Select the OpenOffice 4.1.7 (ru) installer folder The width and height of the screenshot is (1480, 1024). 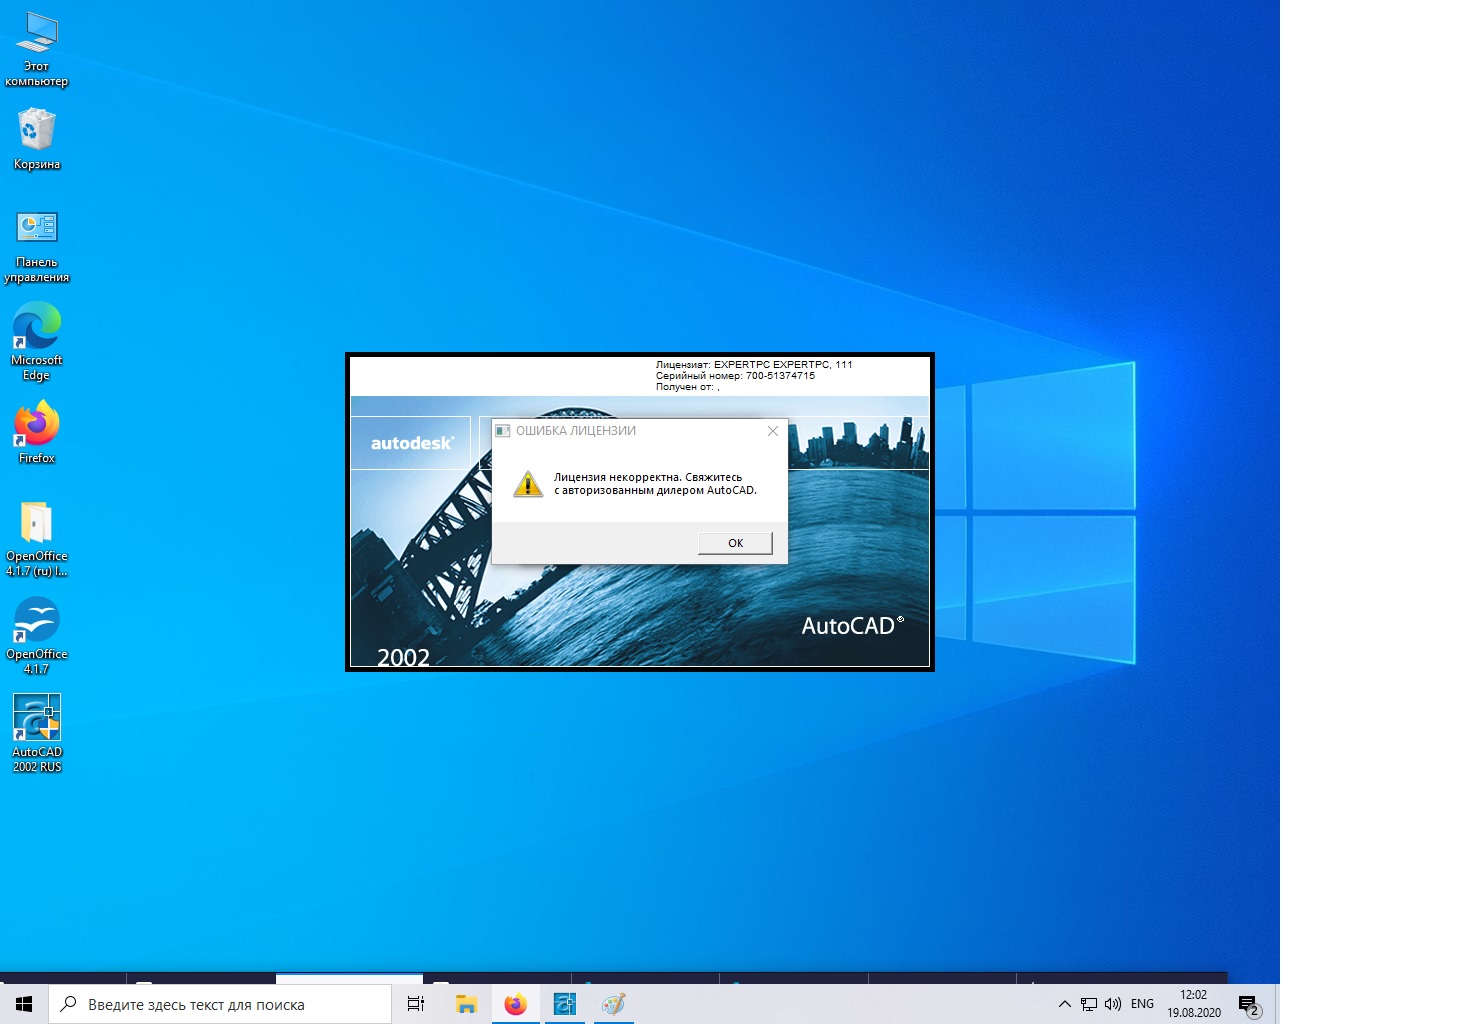[x=37, y=539]
